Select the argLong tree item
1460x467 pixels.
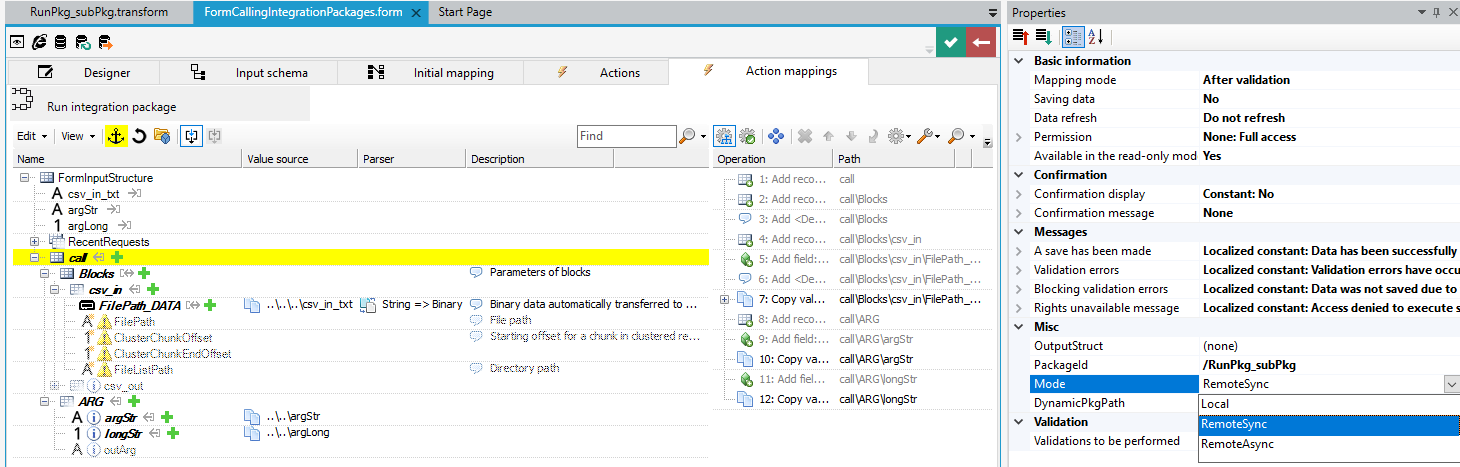88,226
